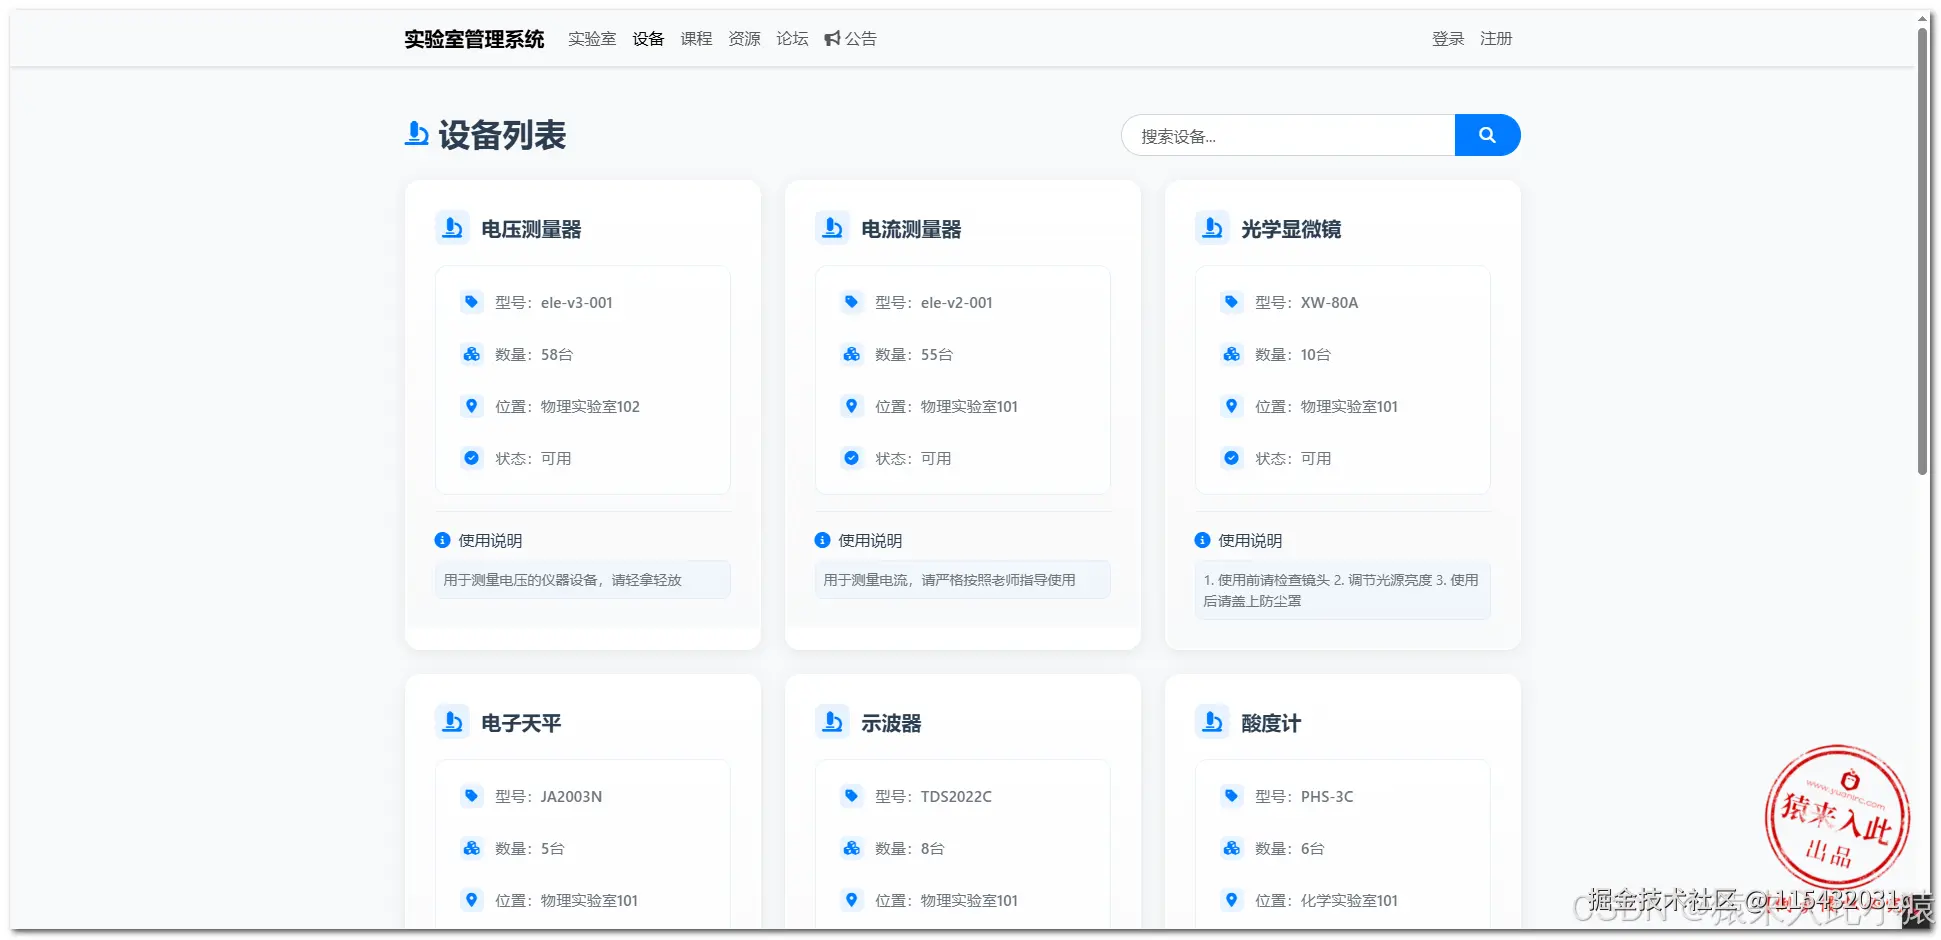Open the 资源 navigation section
The height and width of the screenshot is (940, 1941).
(744, 38)
